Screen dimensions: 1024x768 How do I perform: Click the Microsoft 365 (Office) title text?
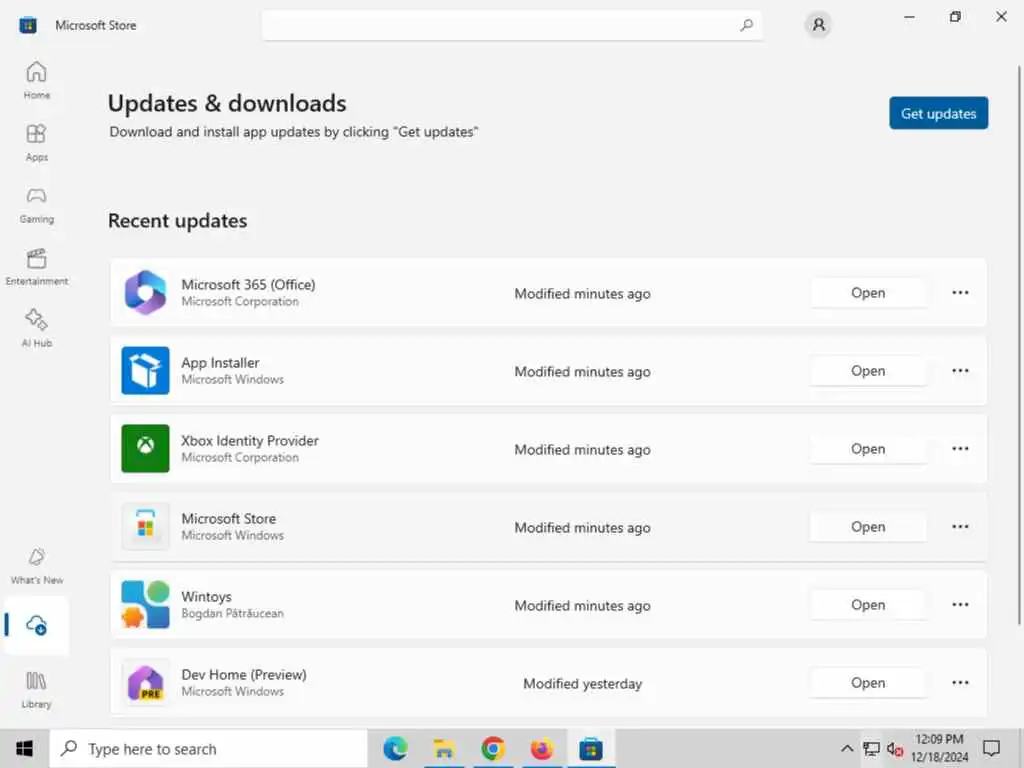(x=248, y=285)
